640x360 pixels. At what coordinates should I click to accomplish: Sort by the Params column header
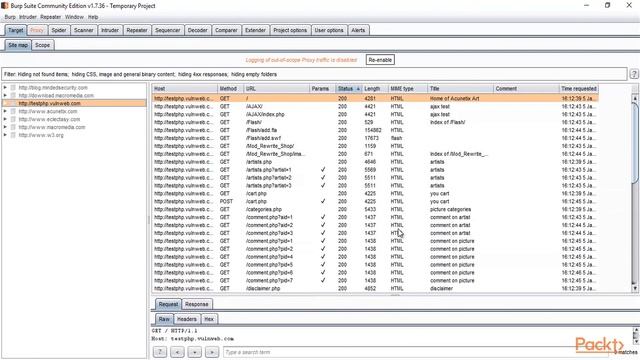click(322, 89)
